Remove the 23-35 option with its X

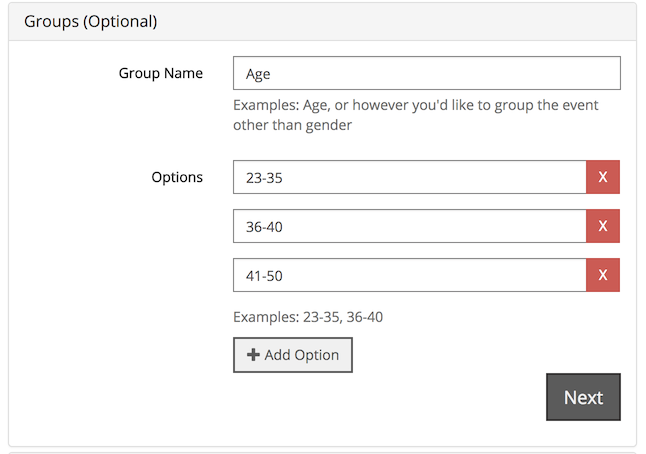pyautogui.click(x=602, y=177)
